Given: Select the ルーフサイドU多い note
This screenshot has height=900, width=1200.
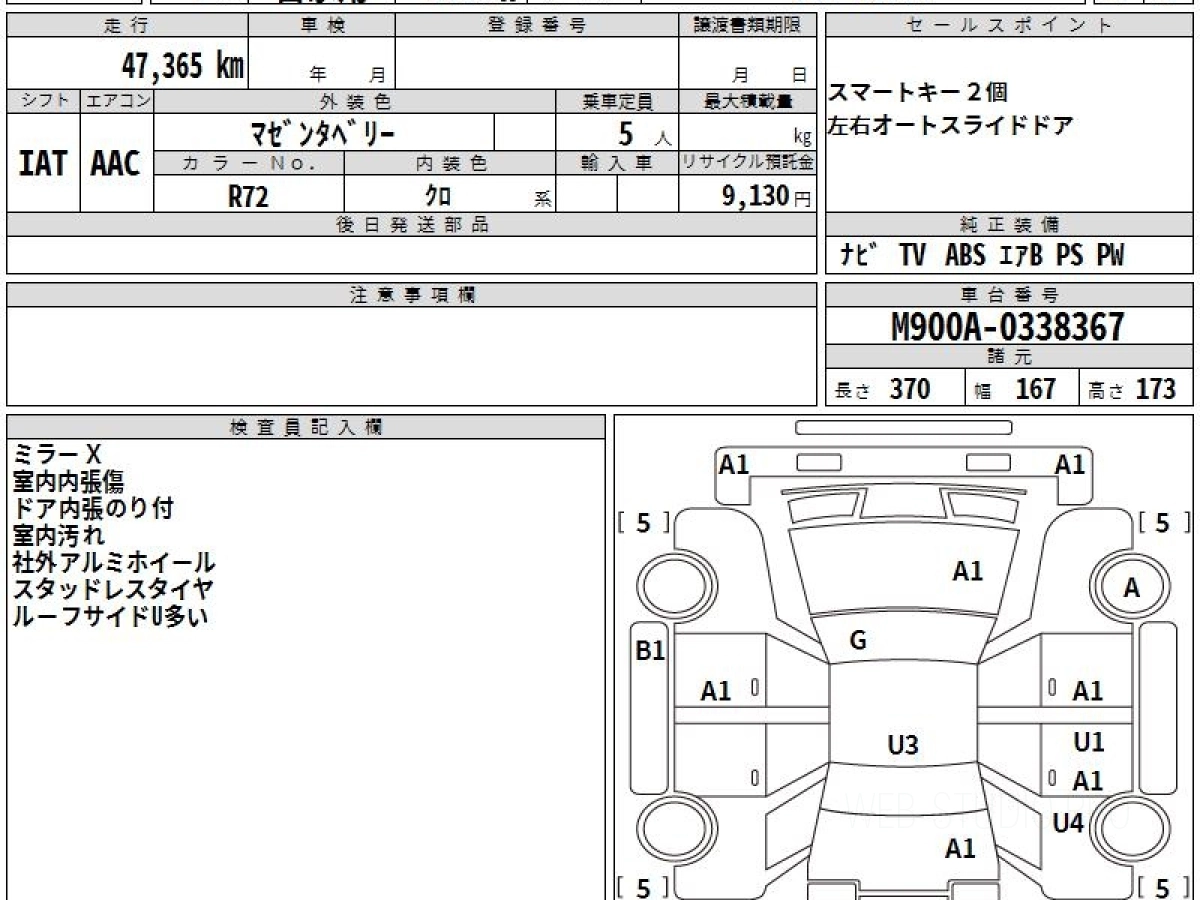Looking at the screenshot, I should [x=110, y=616].
